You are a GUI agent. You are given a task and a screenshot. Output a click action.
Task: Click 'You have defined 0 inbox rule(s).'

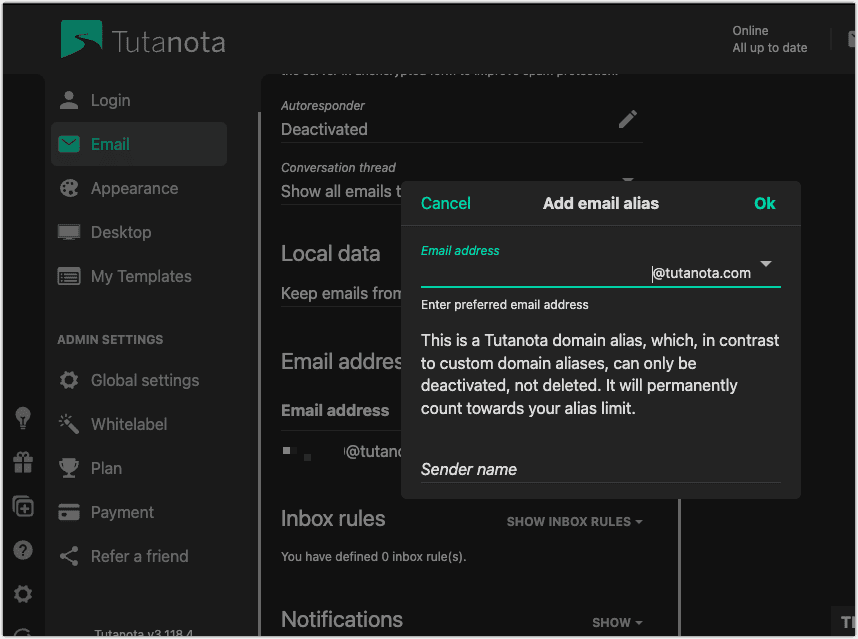pos(373,557)
